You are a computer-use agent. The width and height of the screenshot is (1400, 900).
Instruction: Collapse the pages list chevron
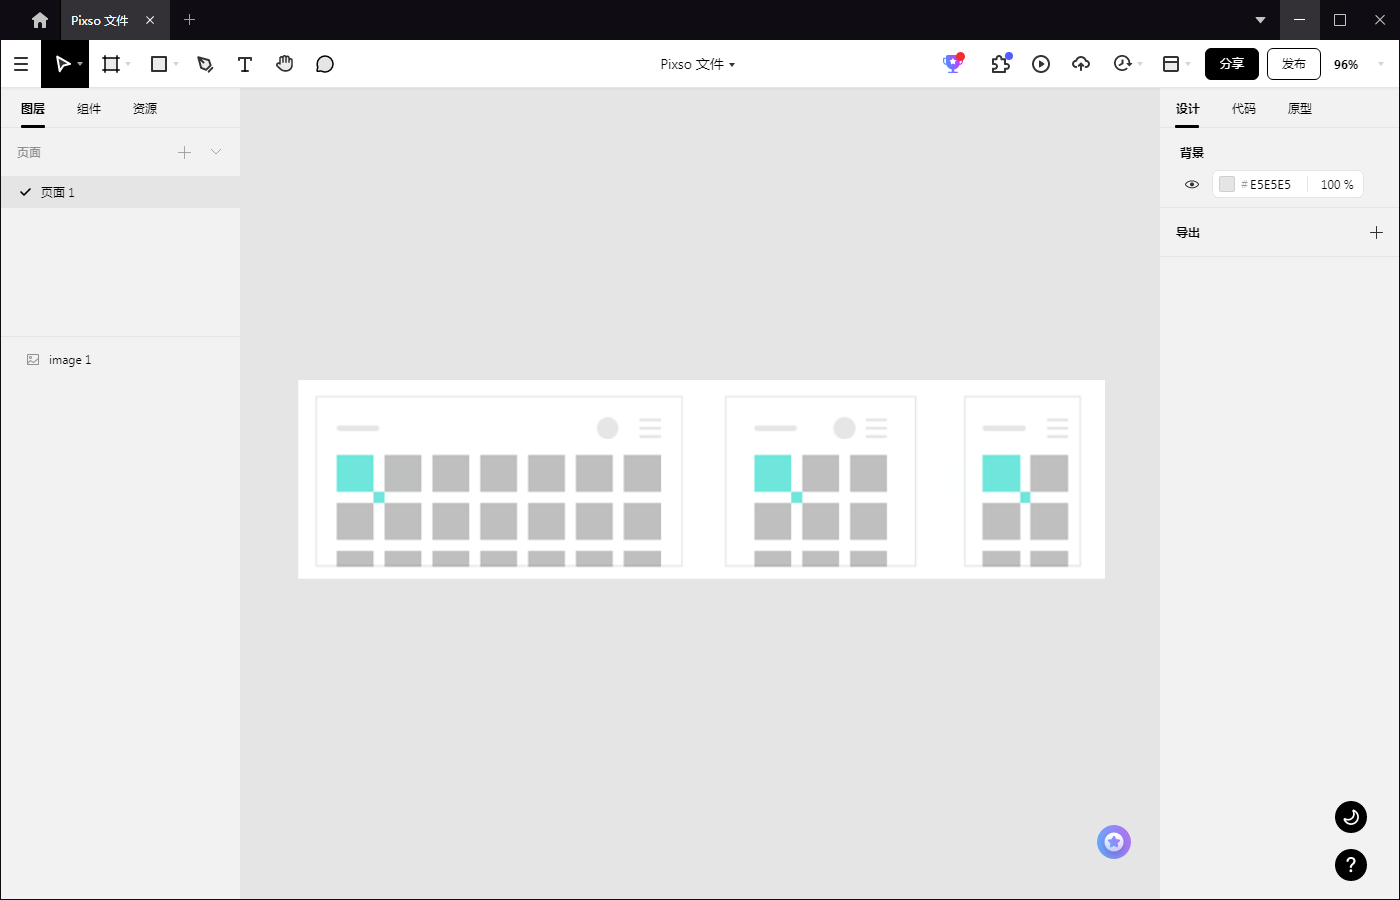coord(216,152)
